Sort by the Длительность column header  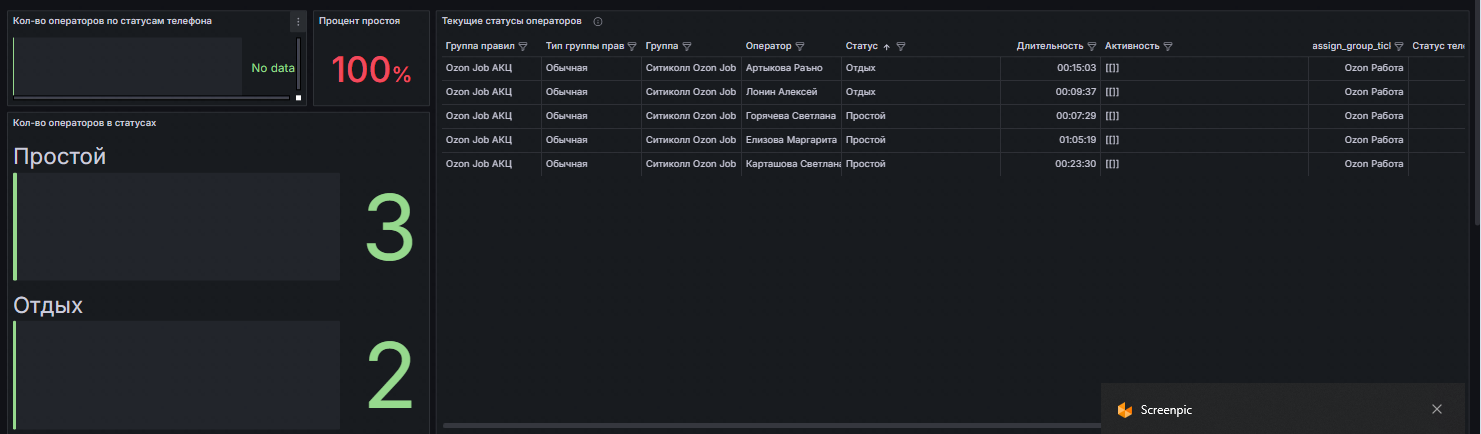1050,46
